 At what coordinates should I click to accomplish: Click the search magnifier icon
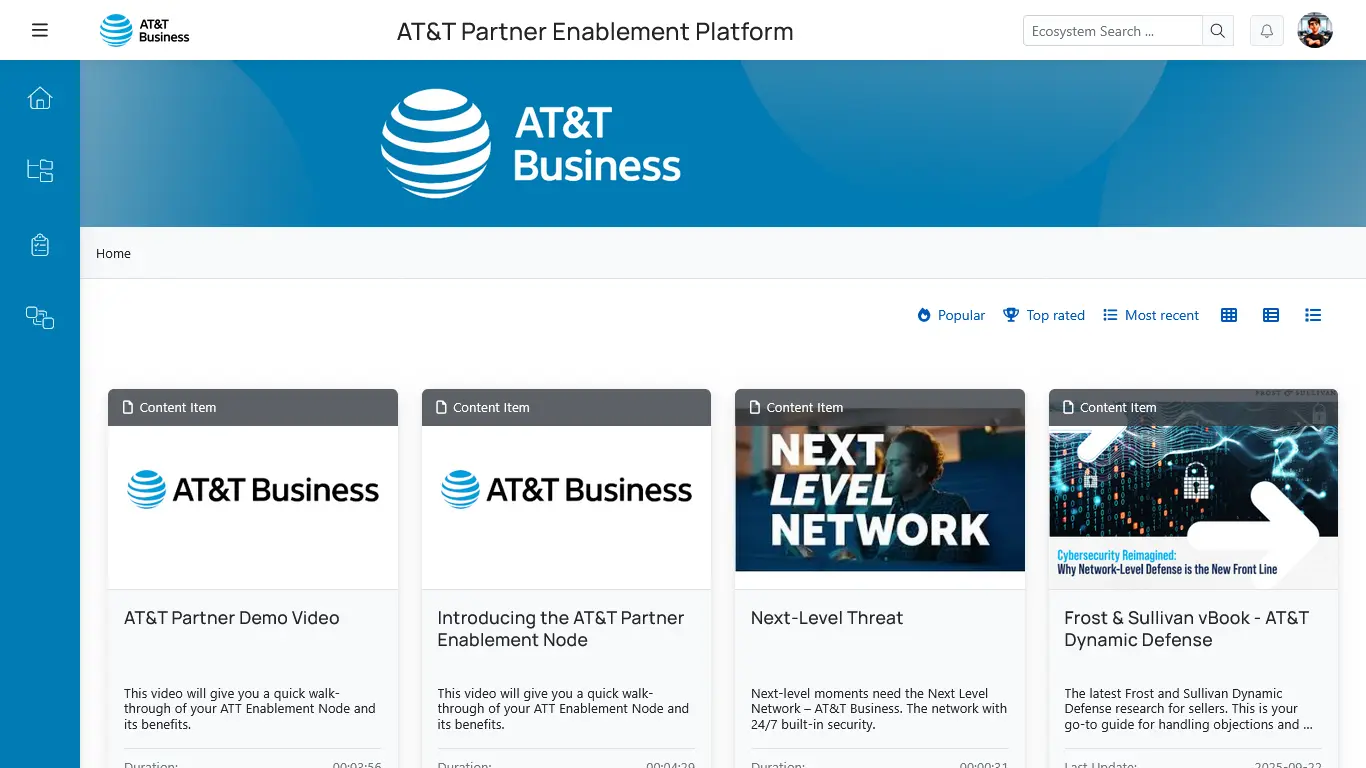pyautogui.click(x=1217, y=30)
